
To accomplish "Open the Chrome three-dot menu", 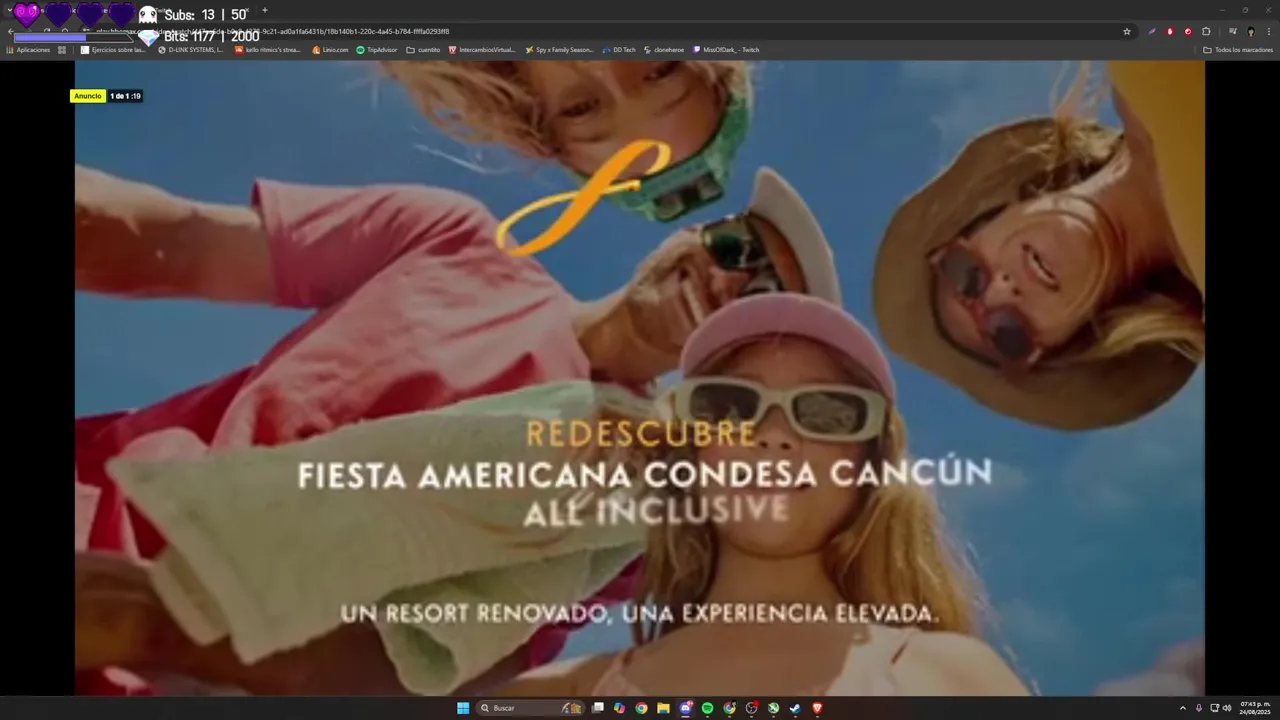I will pyautogui.click(x=1268, y=31).
